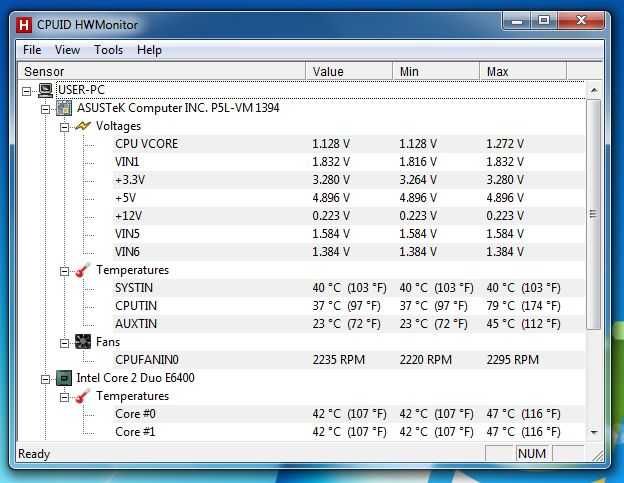Minimize the HWMonitor window

[517, 20]
